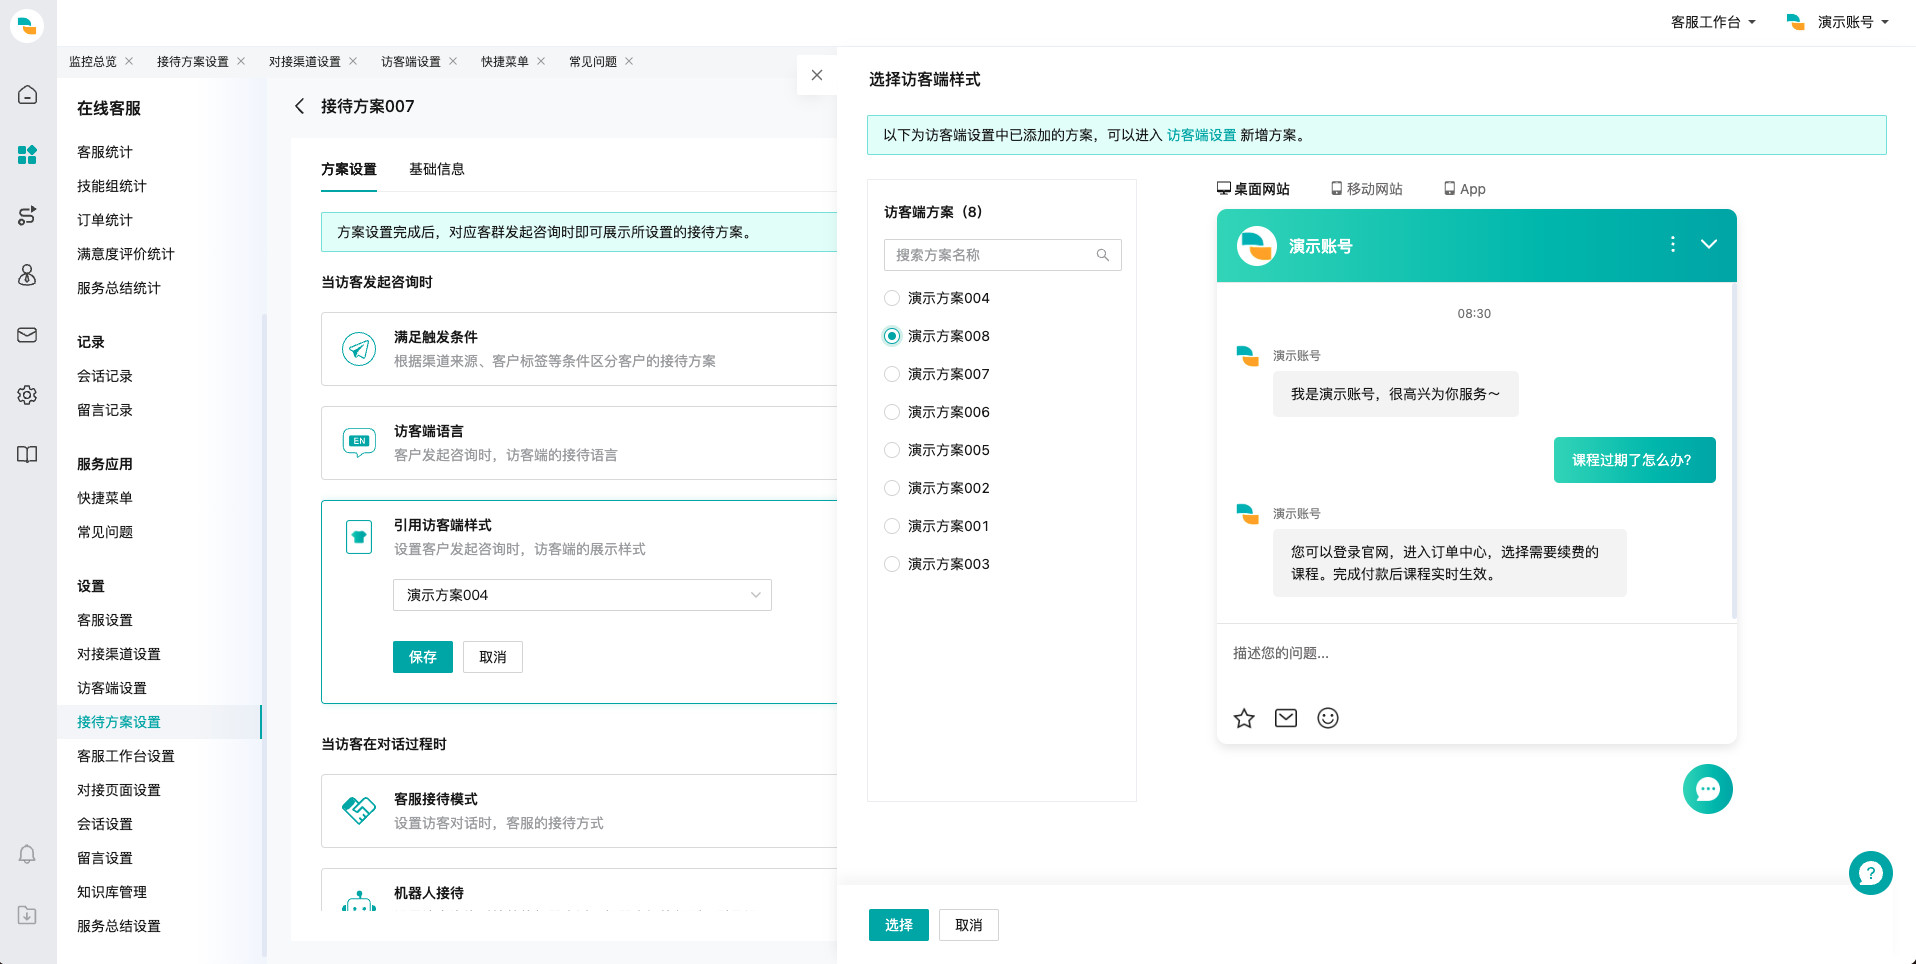Screen dimensions: 1916x964
Task: Click the chat preview scrollbar
Action: click(x=1734, y=450)
